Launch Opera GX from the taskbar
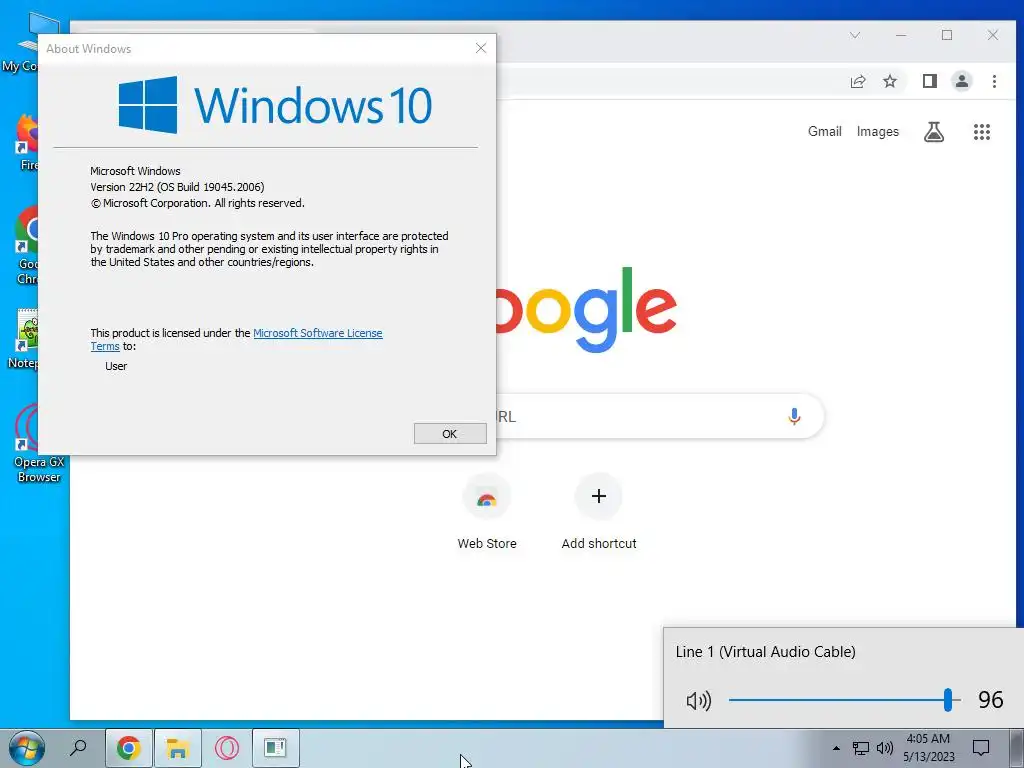This screenshot has width=1024, height=768. 227,748
